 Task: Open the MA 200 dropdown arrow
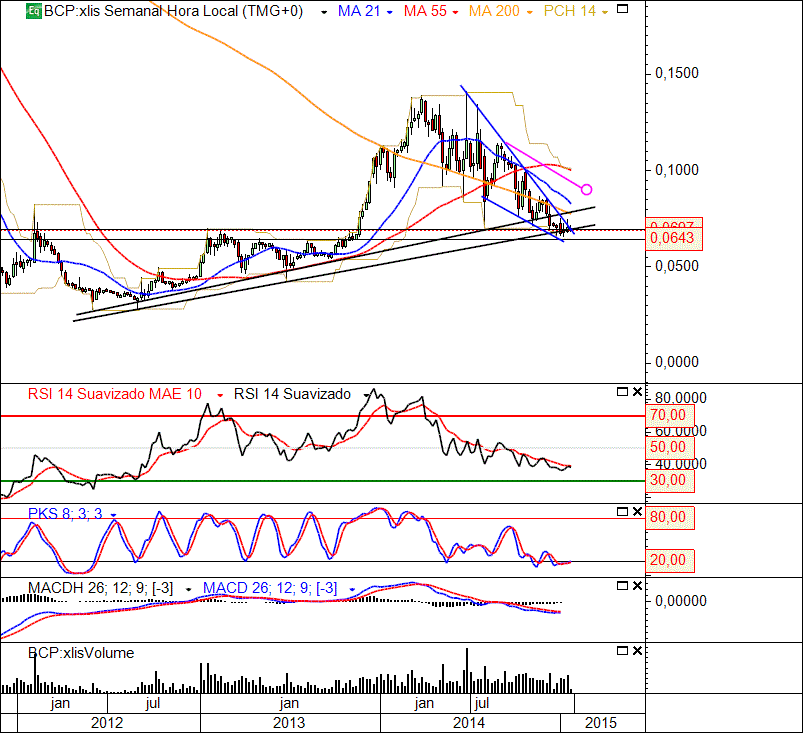click(x=530, y=12)
